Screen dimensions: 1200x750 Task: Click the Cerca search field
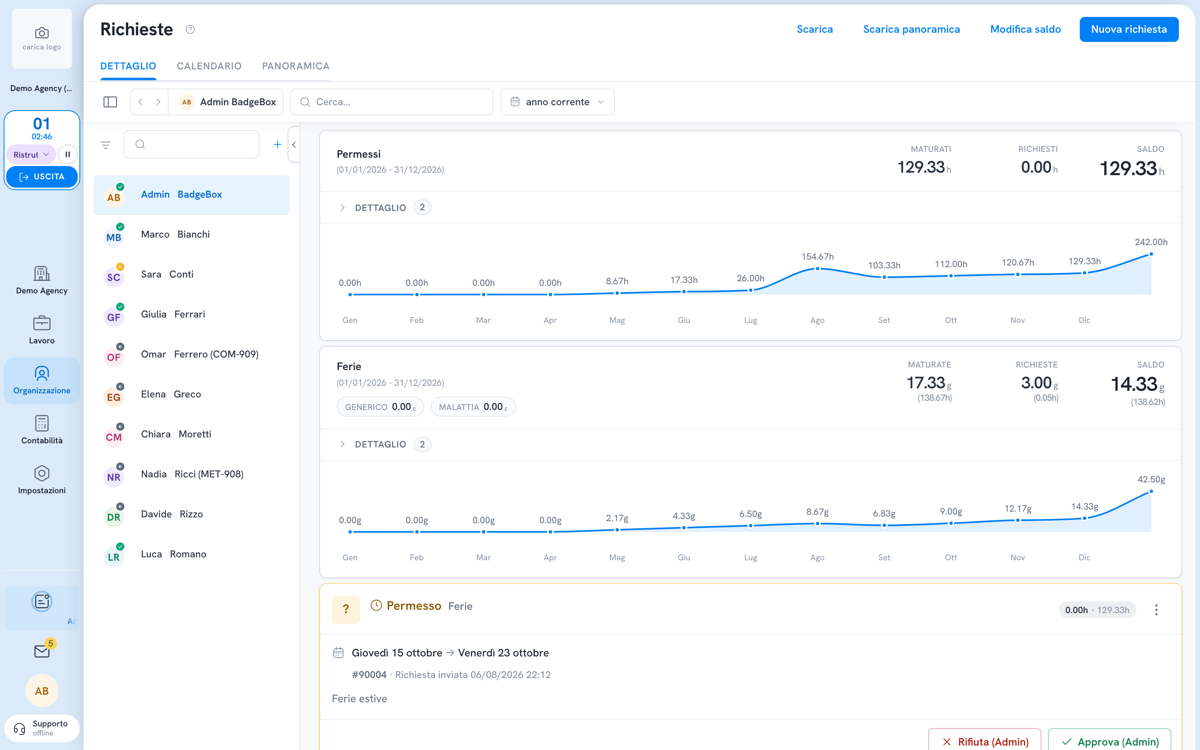click(x=392, y=102)
